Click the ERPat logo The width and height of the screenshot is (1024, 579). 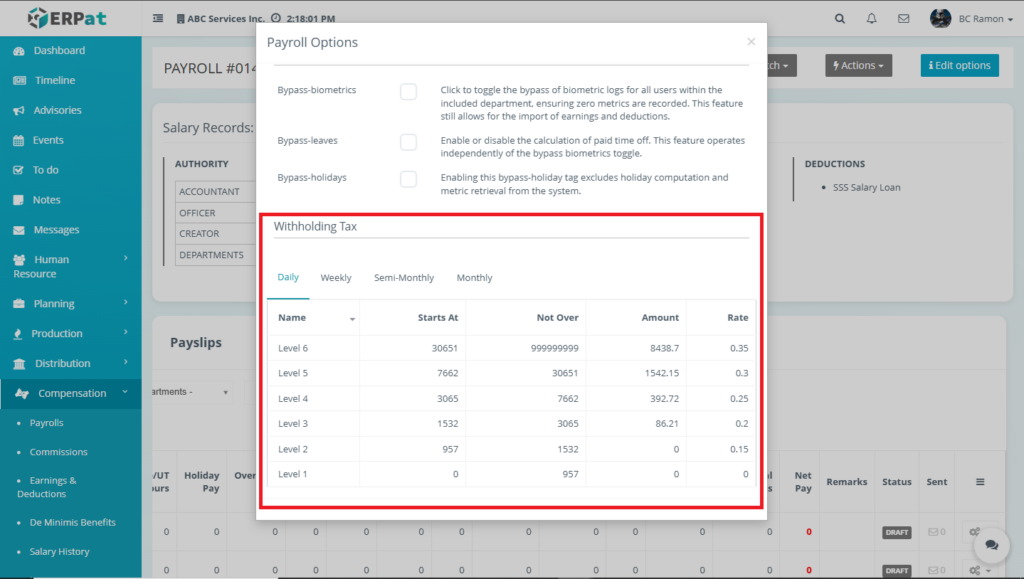(x=67, y=18)
